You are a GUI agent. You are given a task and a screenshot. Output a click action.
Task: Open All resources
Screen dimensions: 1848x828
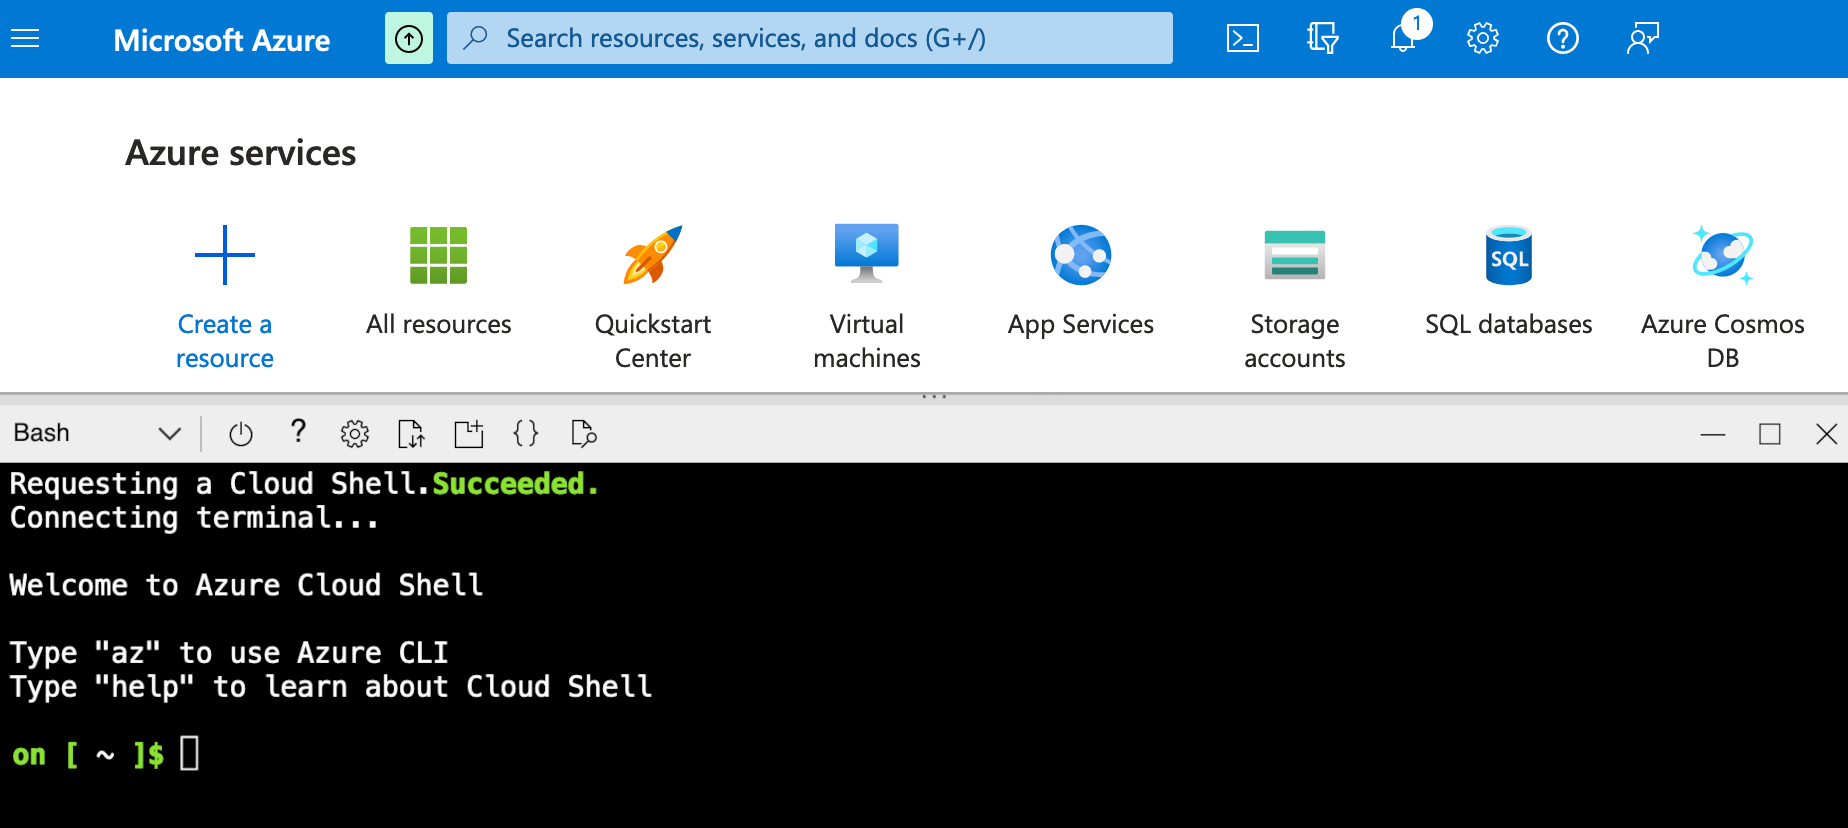tap(438, 280)
